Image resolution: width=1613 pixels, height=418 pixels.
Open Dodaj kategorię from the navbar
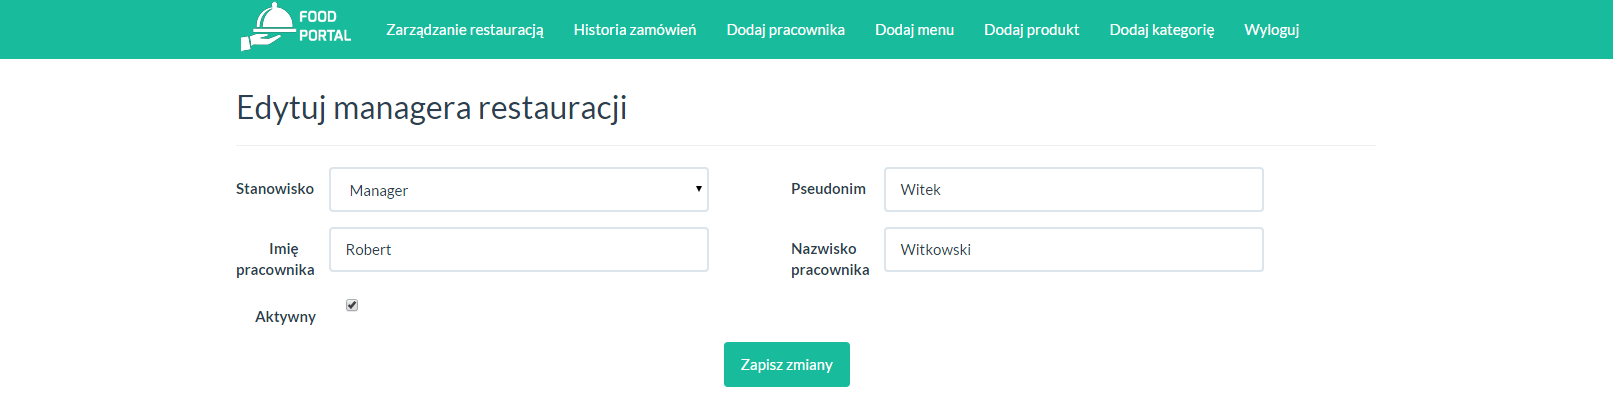[x=1161, y=30]
